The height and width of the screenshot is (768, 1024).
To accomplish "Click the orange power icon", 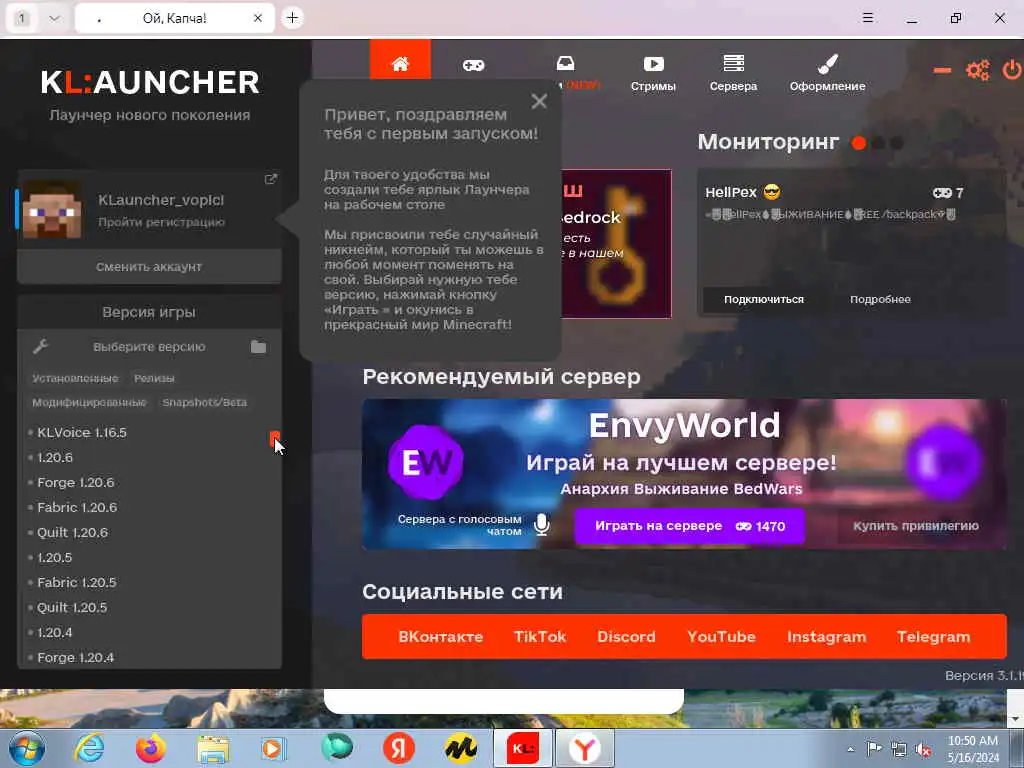I will coord(1012,70).
